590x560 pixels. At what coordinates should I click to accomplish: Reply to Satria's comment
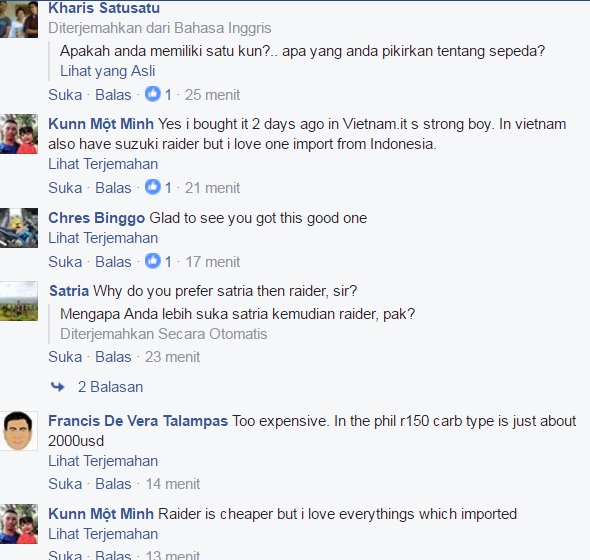[113, 357]
